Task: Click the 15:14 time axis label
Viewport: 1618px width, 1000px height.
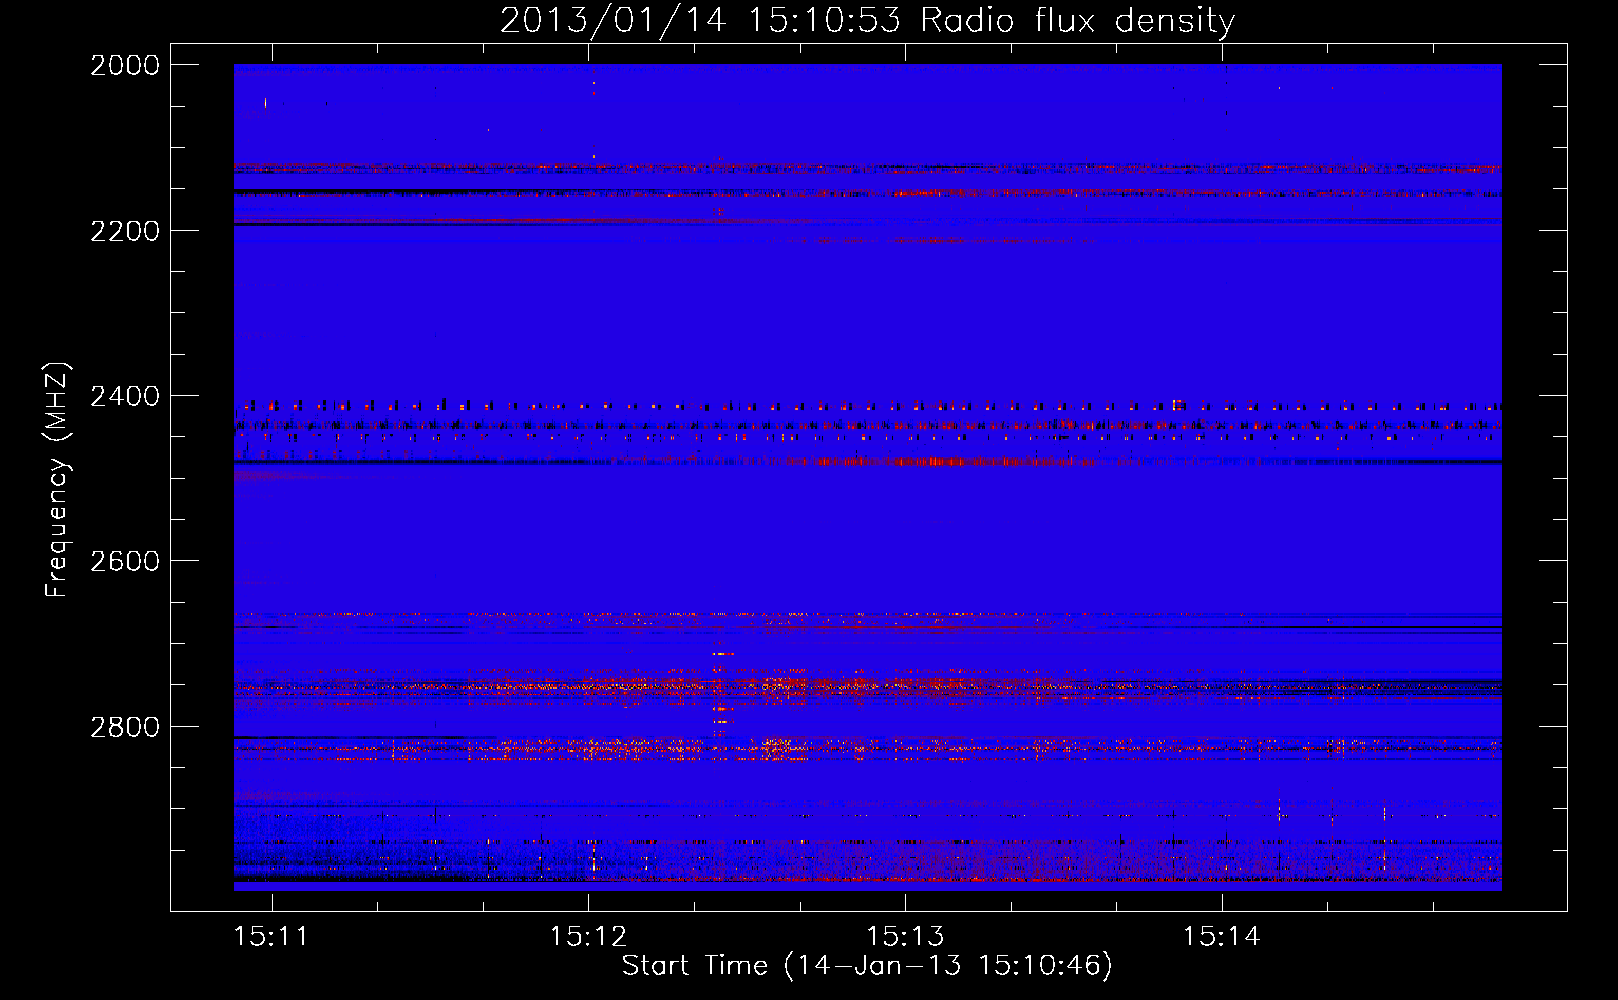Action: (1221, 936)
